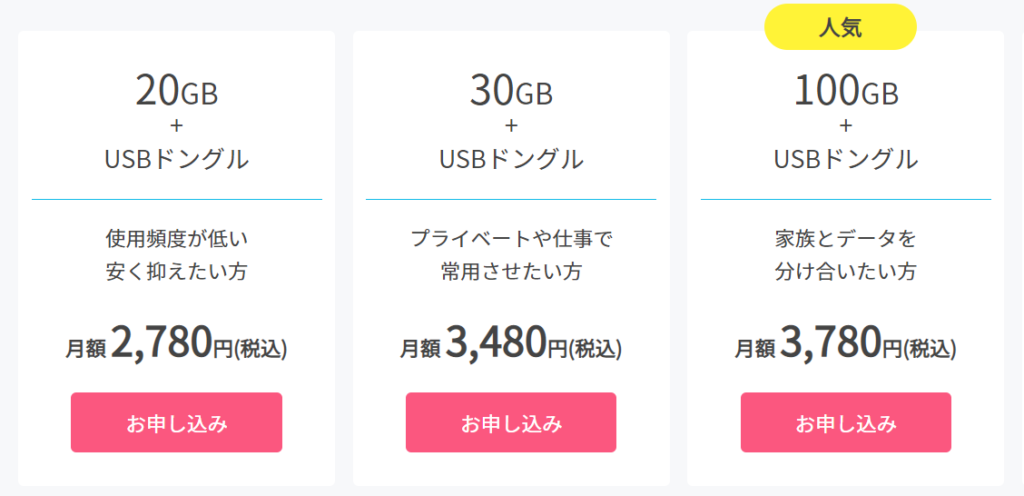This screenshot has width=1024, height=496.
Task: Click the 100GB plan title
Action: click(x=846, y=92)
